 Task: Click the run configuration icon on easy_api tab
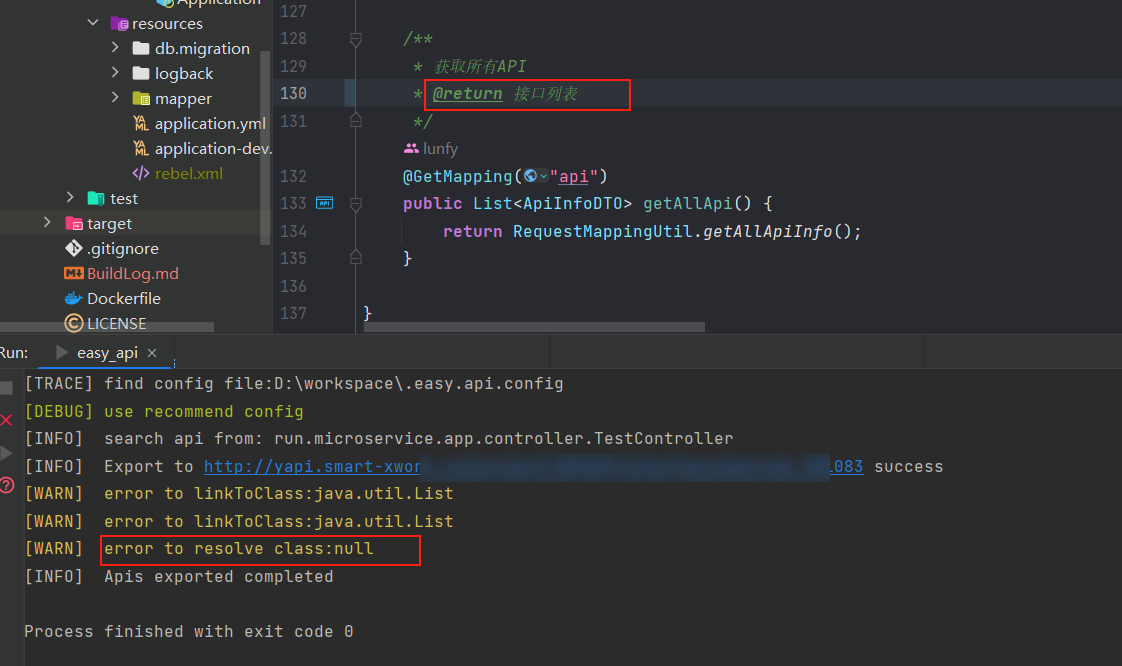(62, 352)
